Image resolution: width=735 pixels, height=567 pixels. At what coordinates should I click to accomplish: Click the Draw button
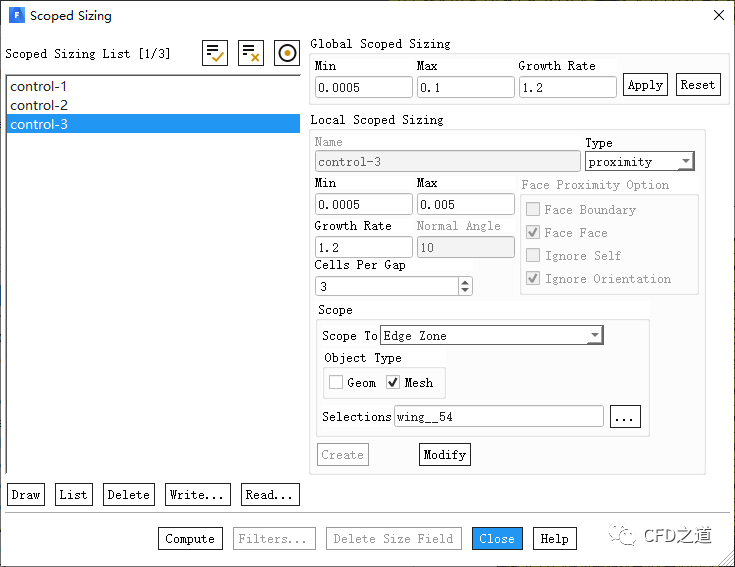[x=26, y=494]
